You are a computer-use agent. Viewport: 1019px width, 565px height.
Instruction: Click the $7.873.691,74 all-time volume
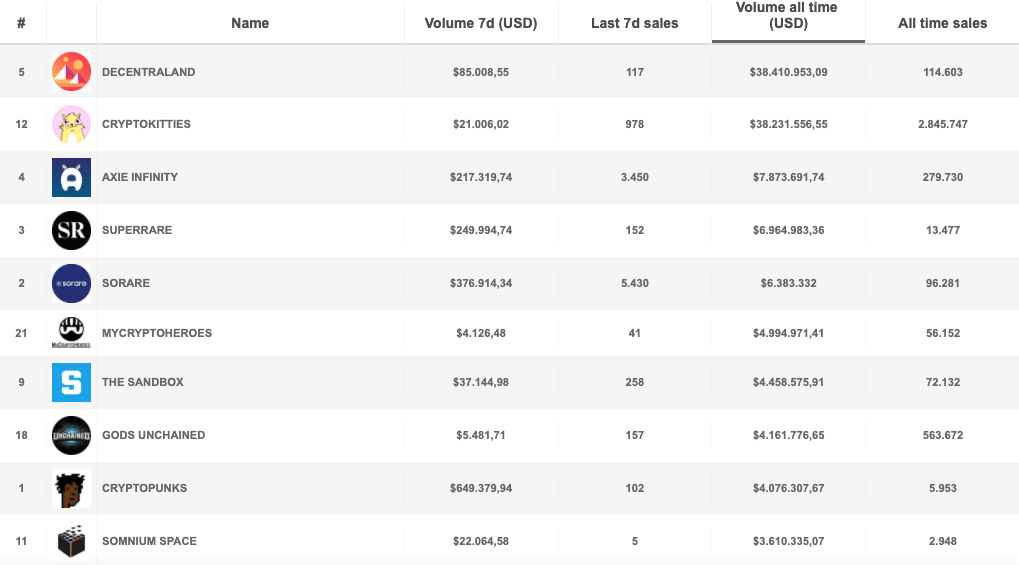(788, 177)
